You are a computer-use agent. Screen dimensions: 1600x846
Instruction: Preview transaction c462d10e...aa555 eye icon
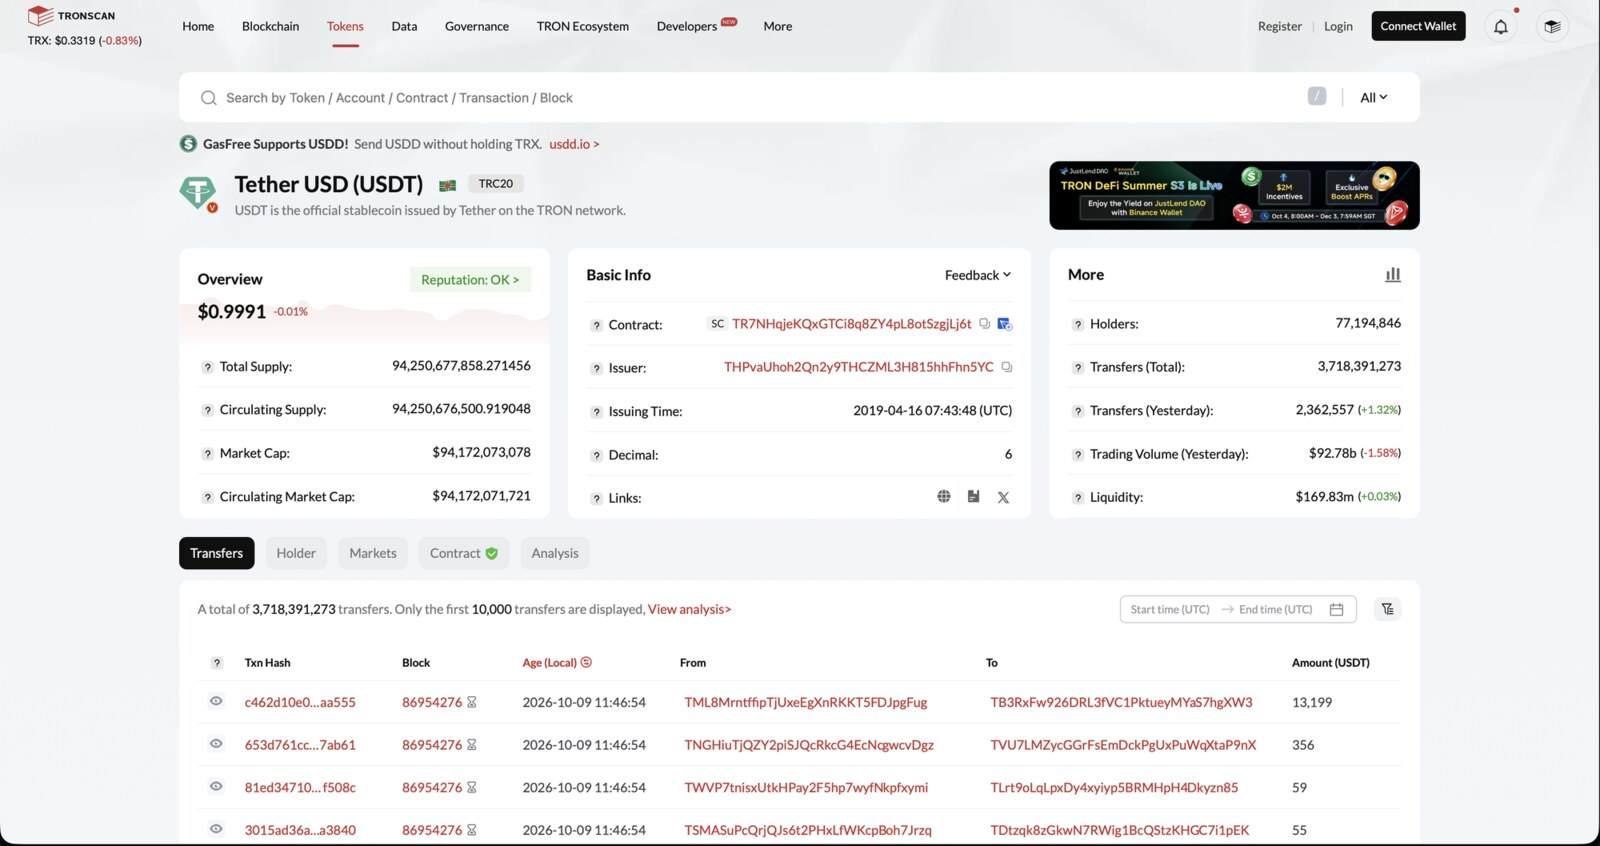(216, 701)
